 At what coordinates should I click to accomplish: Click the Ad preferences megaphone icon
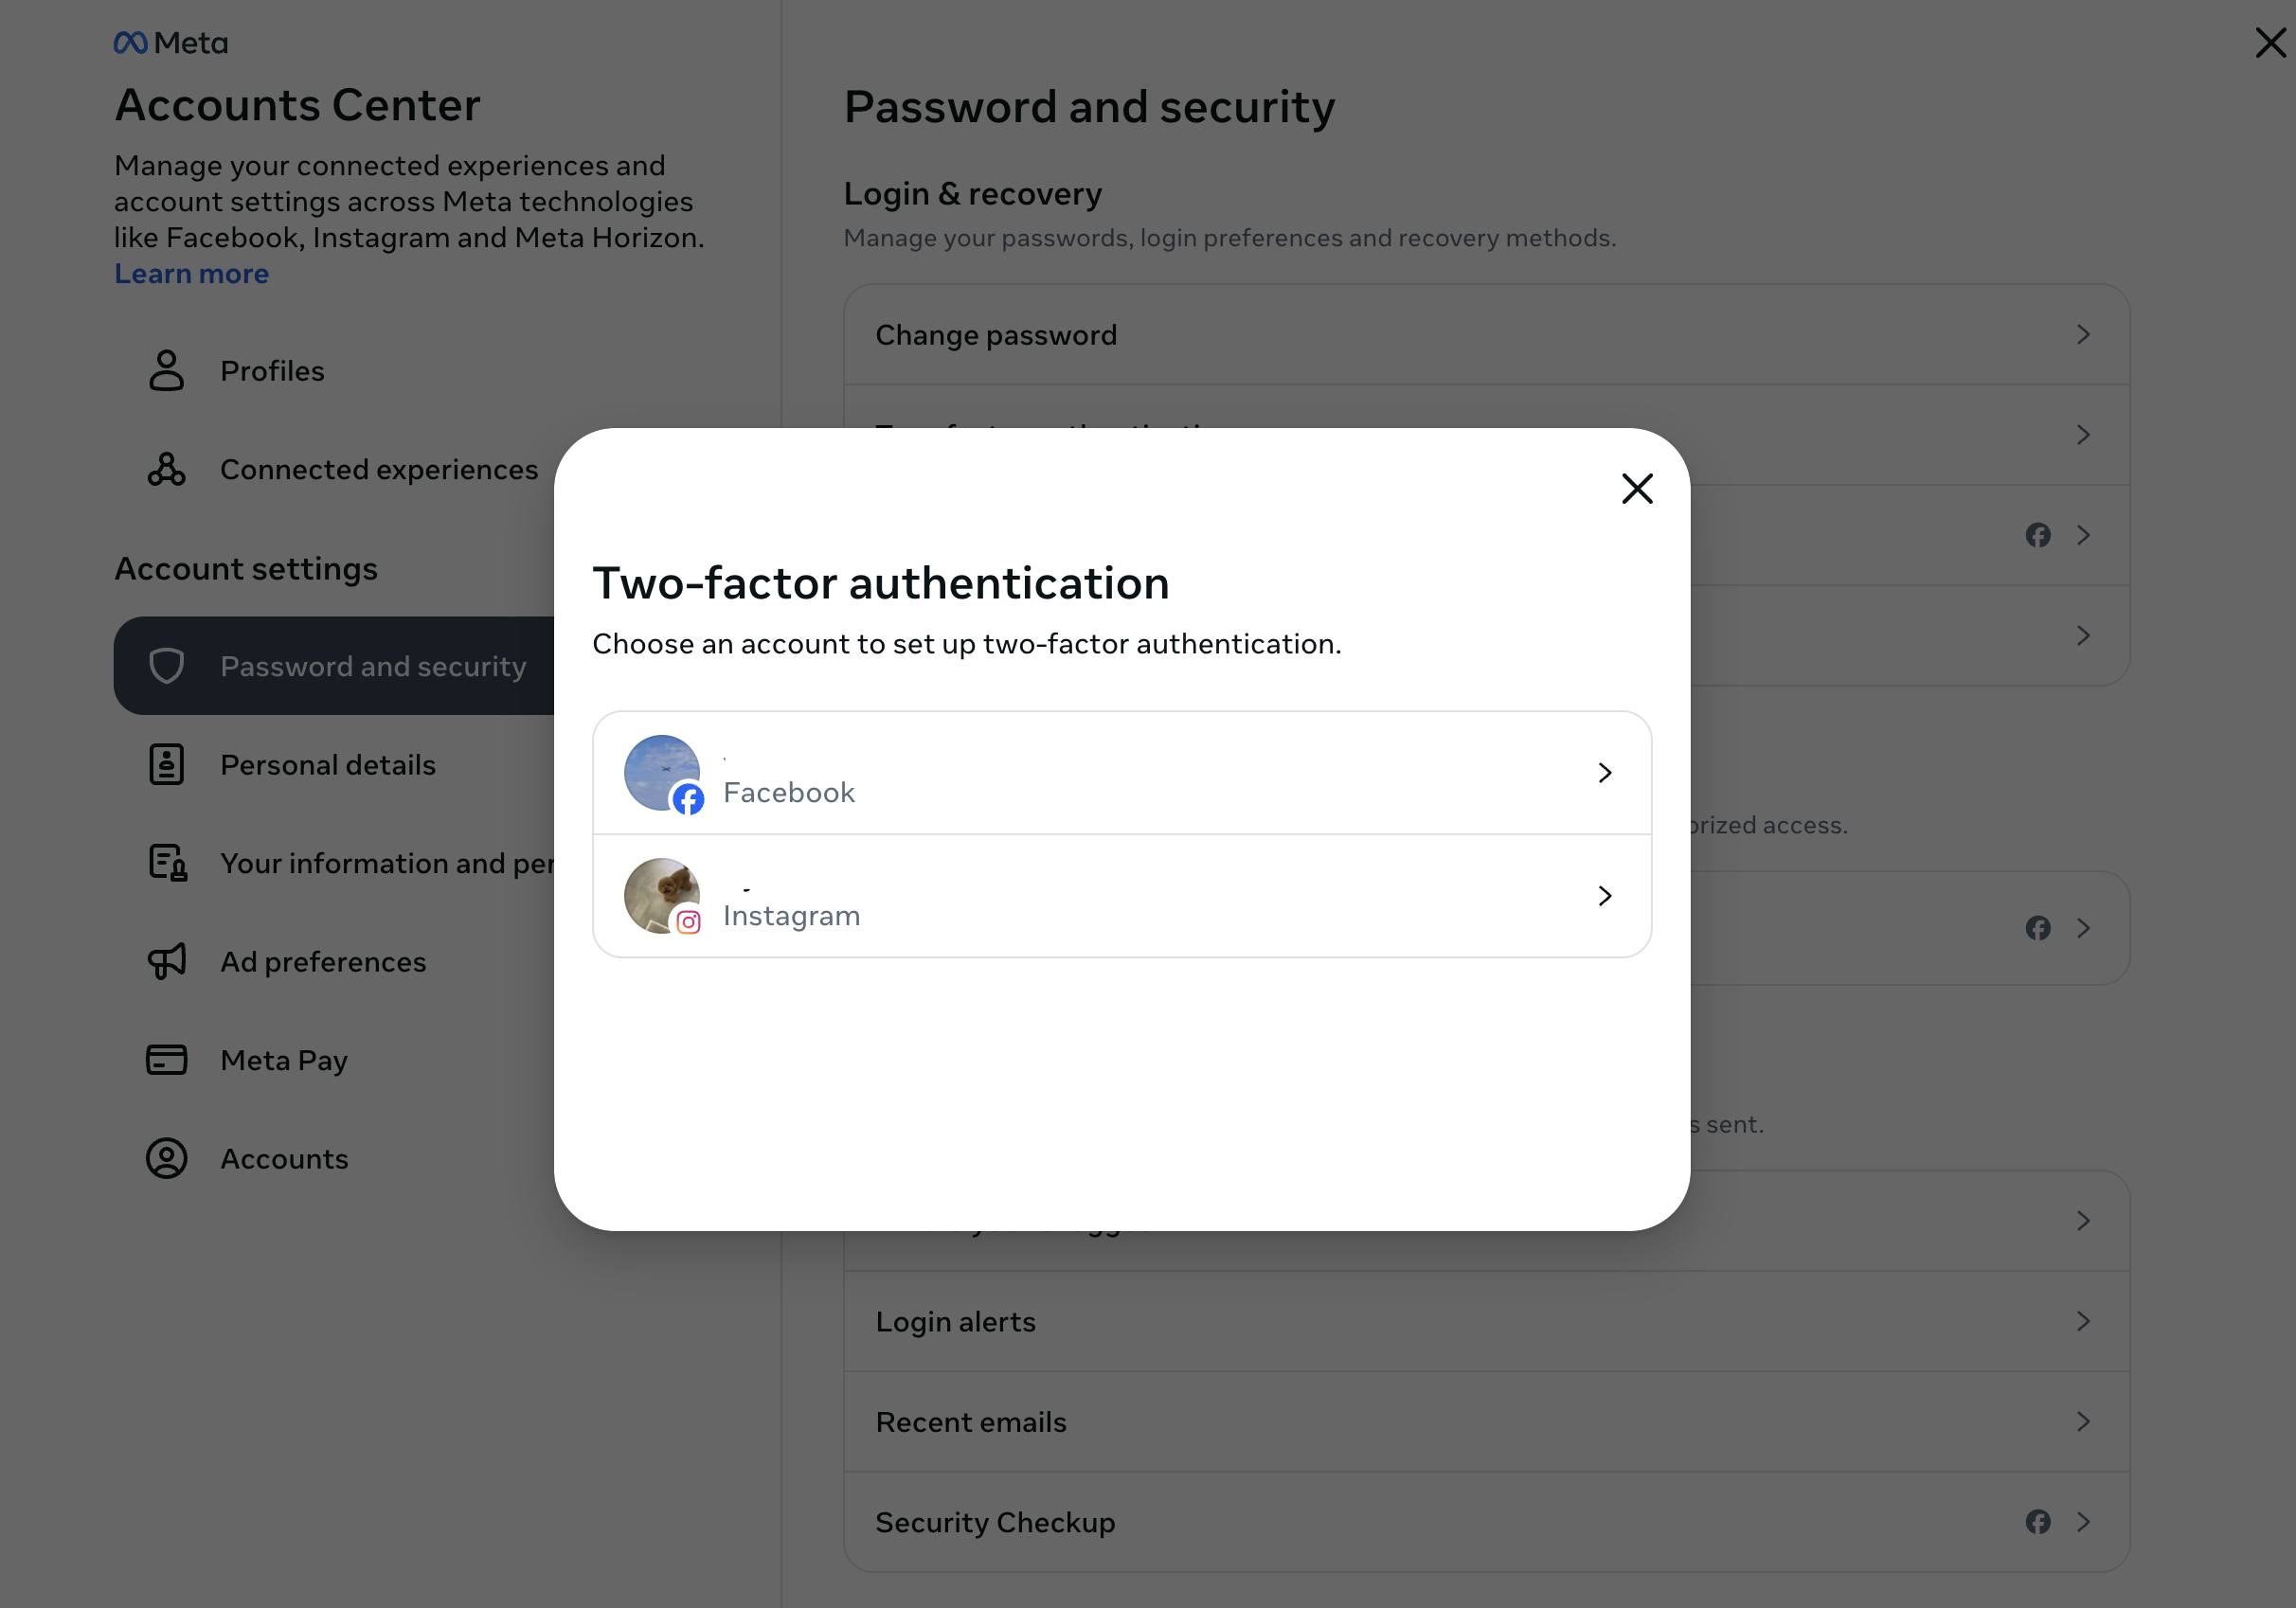(x=166, y=961)
